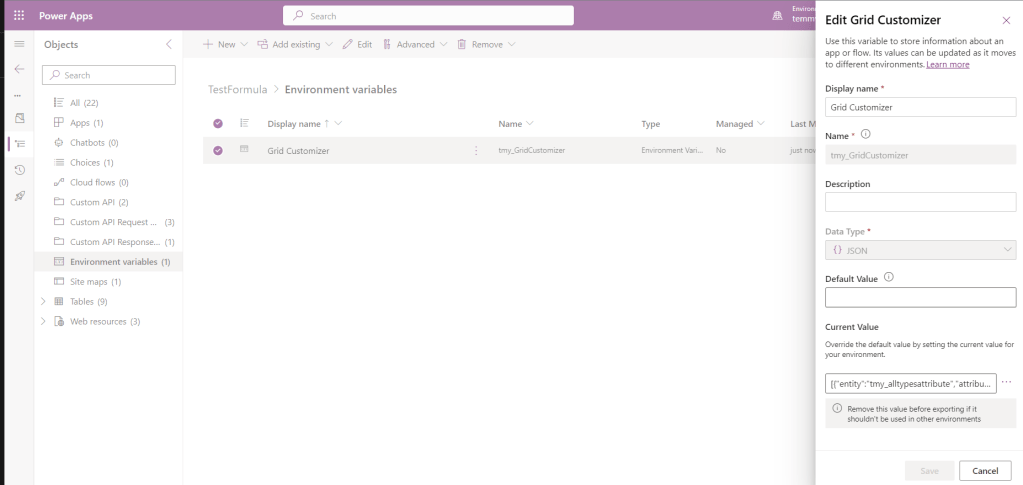Expand the Tables tree node
This screenshot has width=1023, height=485.
[44, 302]
